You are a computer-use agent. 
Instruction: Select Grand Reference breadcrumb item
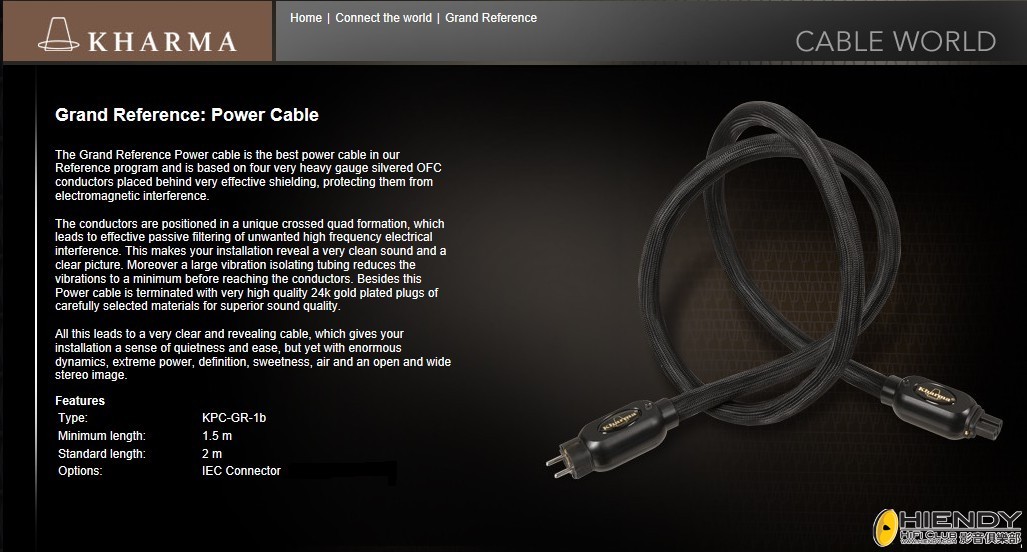[x=491, y=18]
